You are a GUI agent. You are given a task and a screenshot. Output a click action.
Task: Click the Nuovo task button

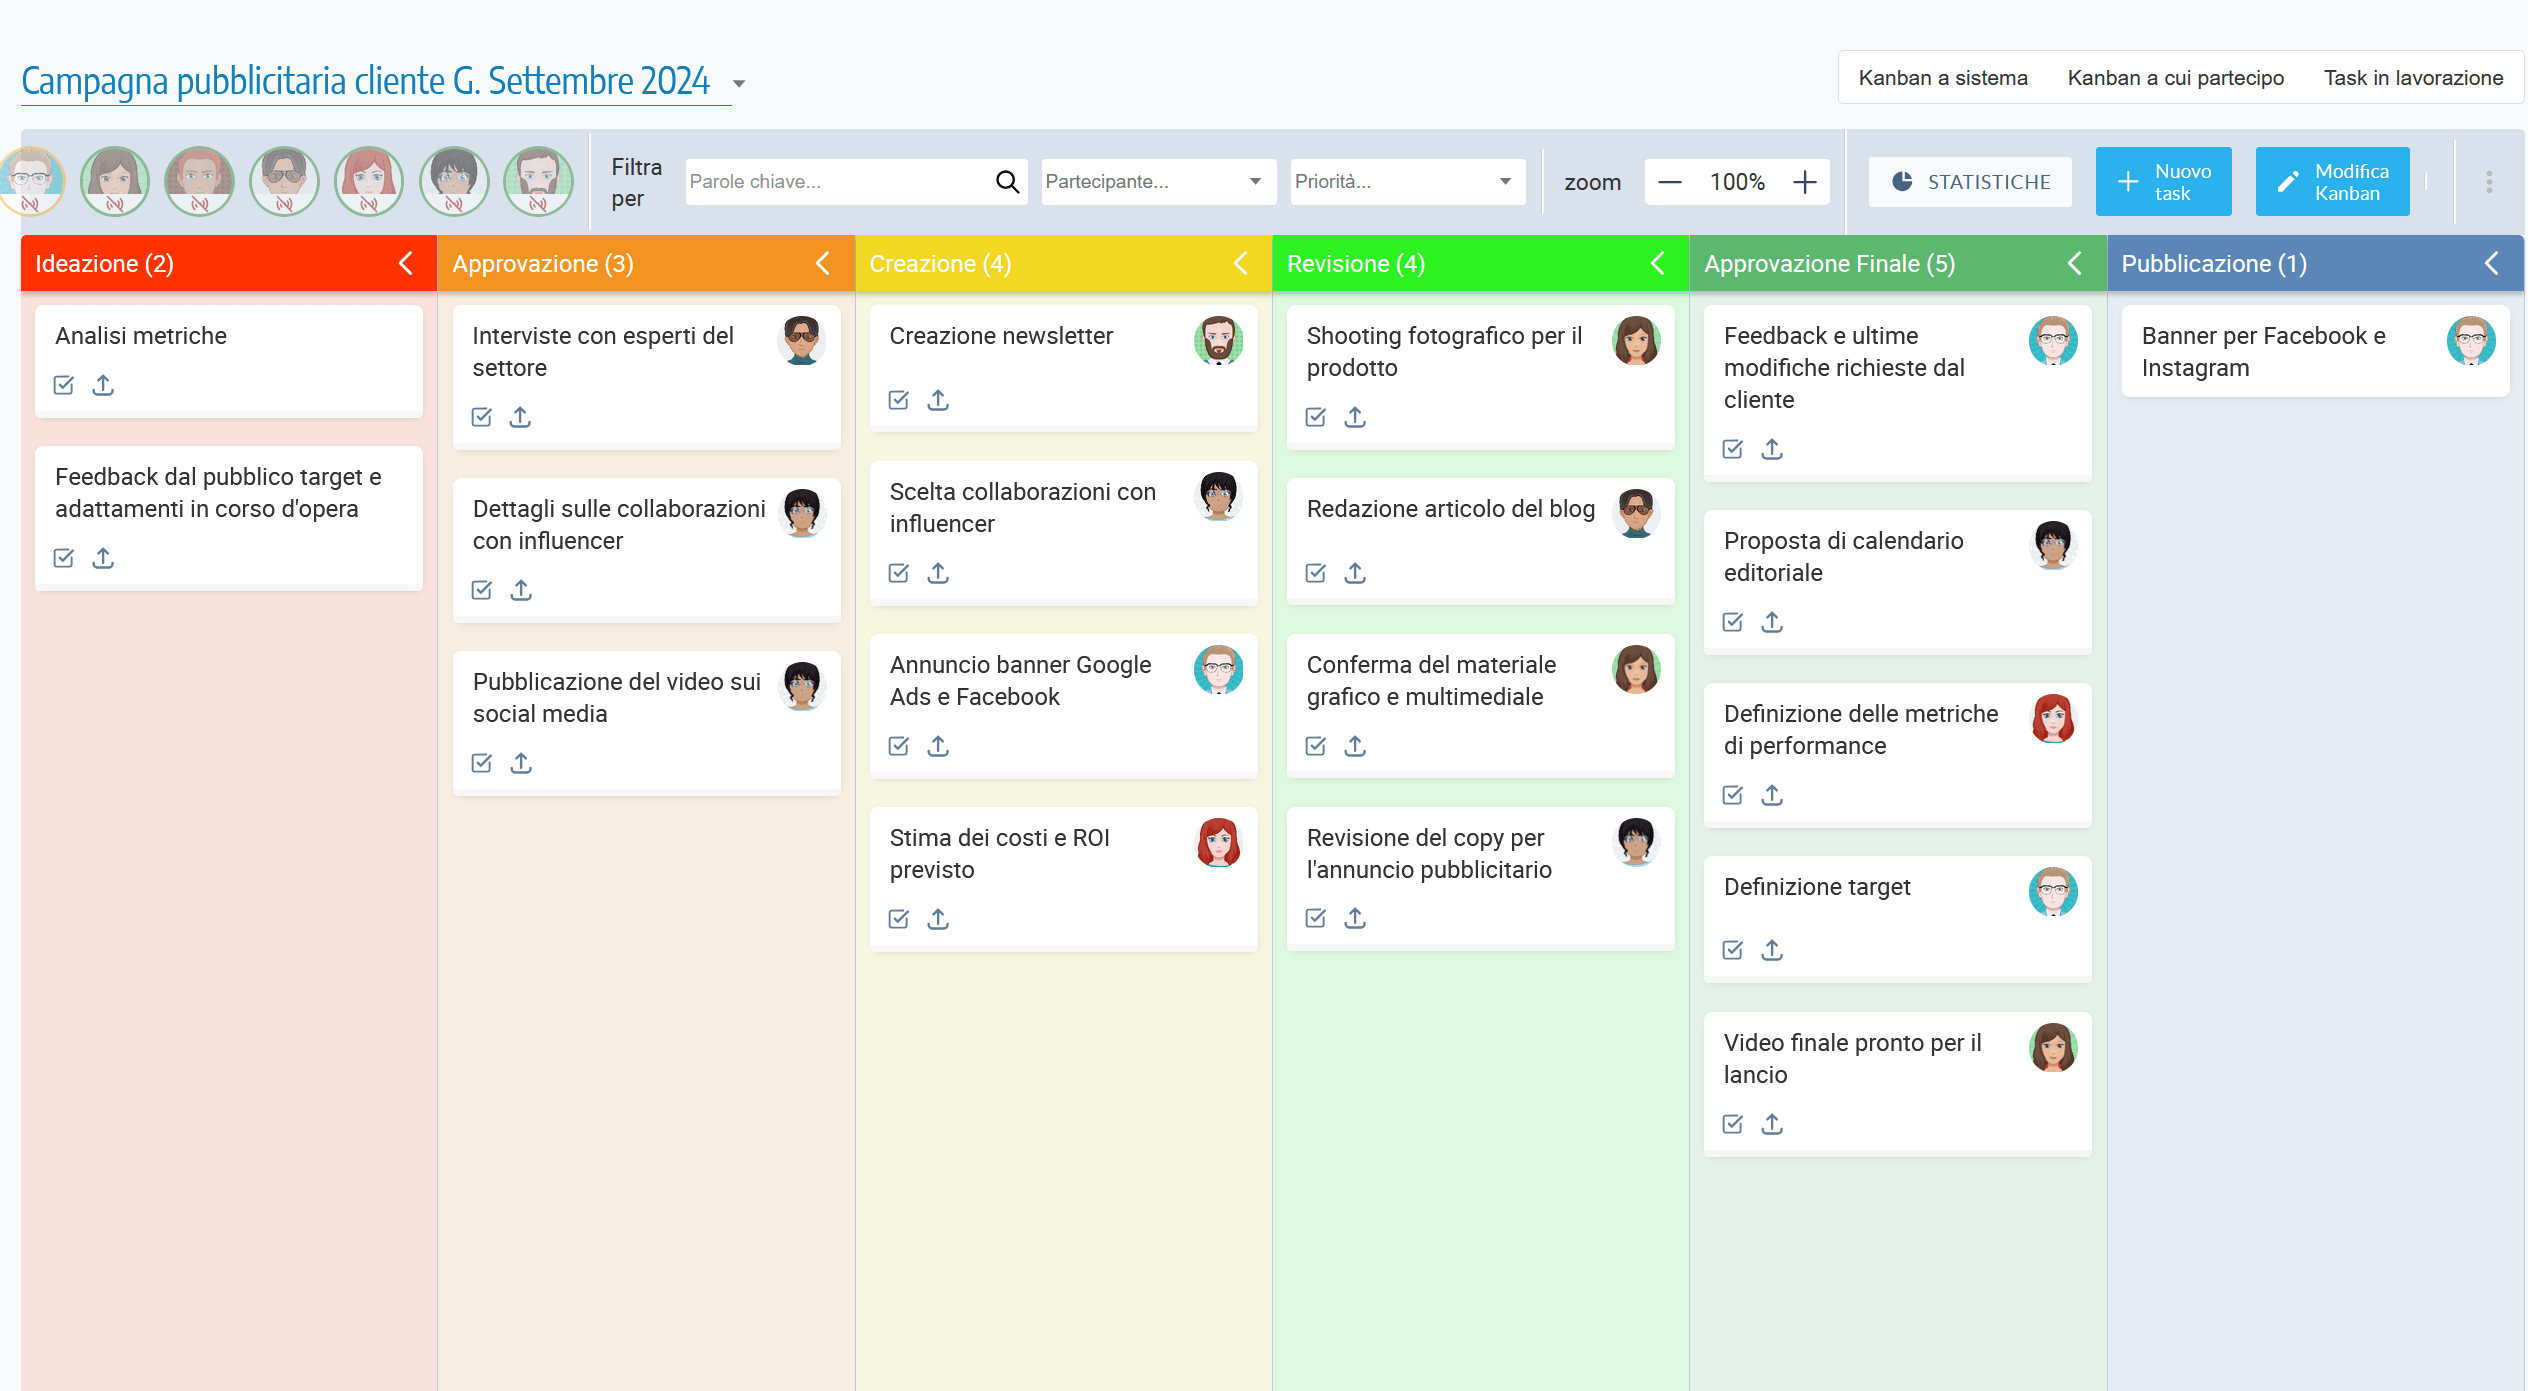pos(2163,181)
